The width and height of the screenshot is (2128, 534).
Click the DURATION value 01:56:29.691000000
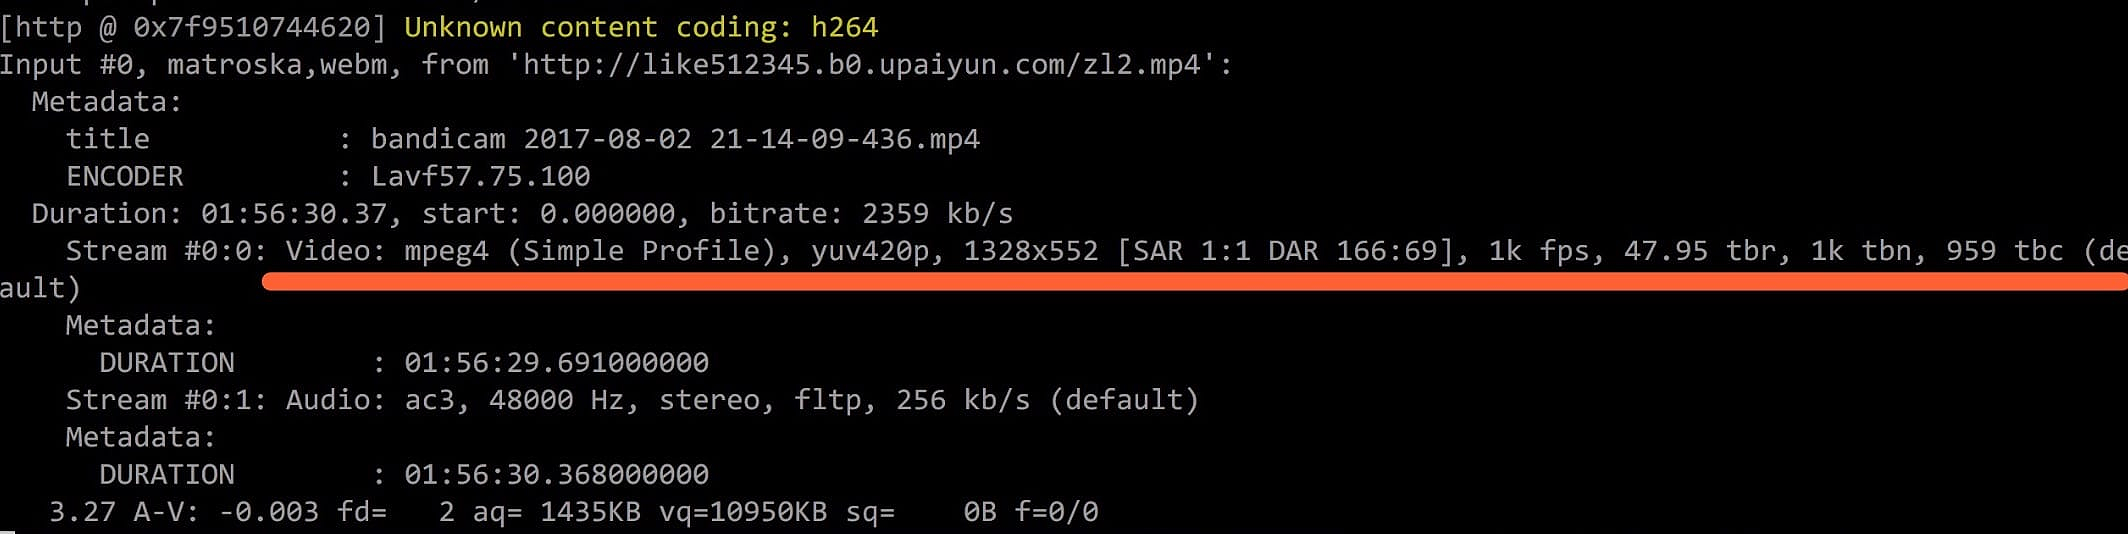coord(556,363)
